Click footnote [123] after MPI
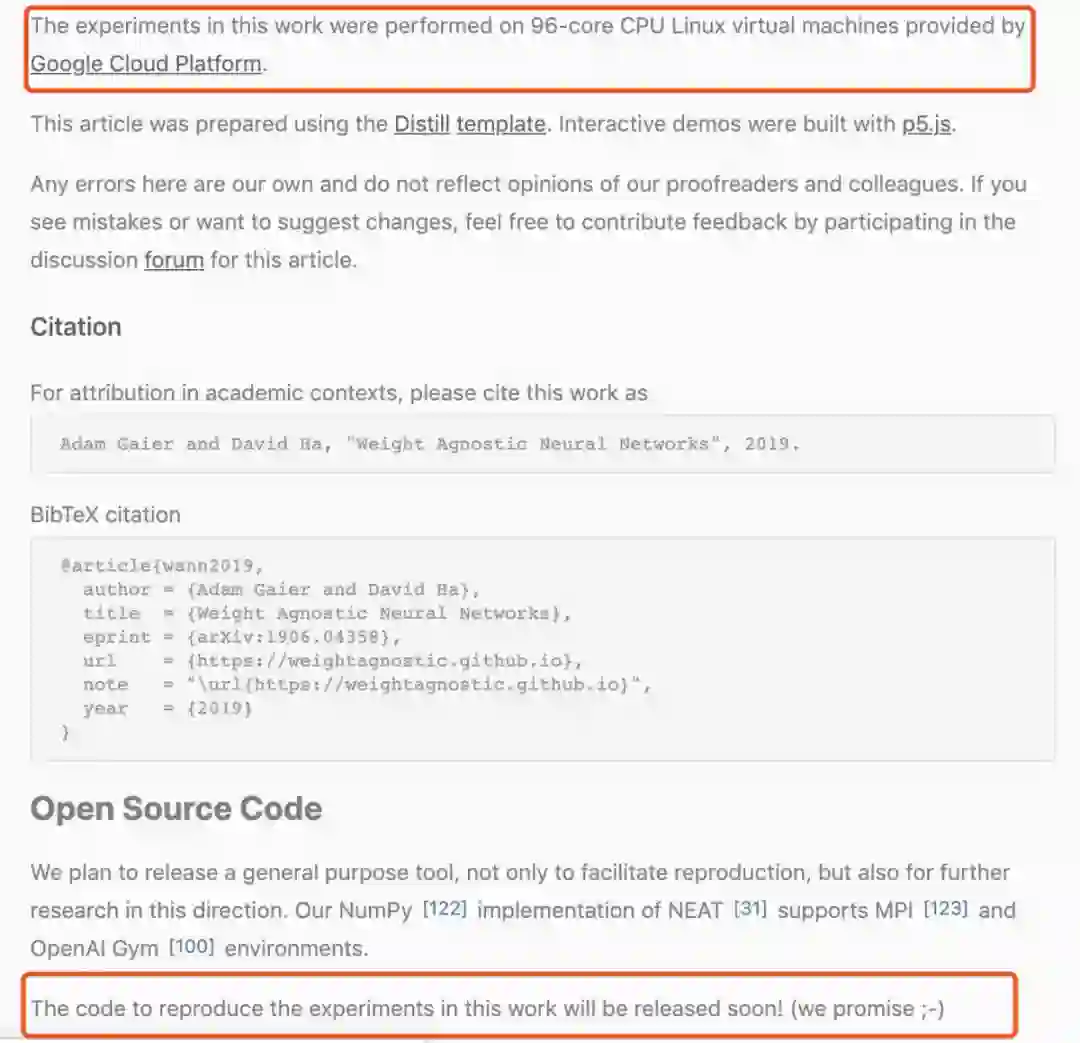Viewport: 1080px width, 1043px height. click(x=943, y=909)
